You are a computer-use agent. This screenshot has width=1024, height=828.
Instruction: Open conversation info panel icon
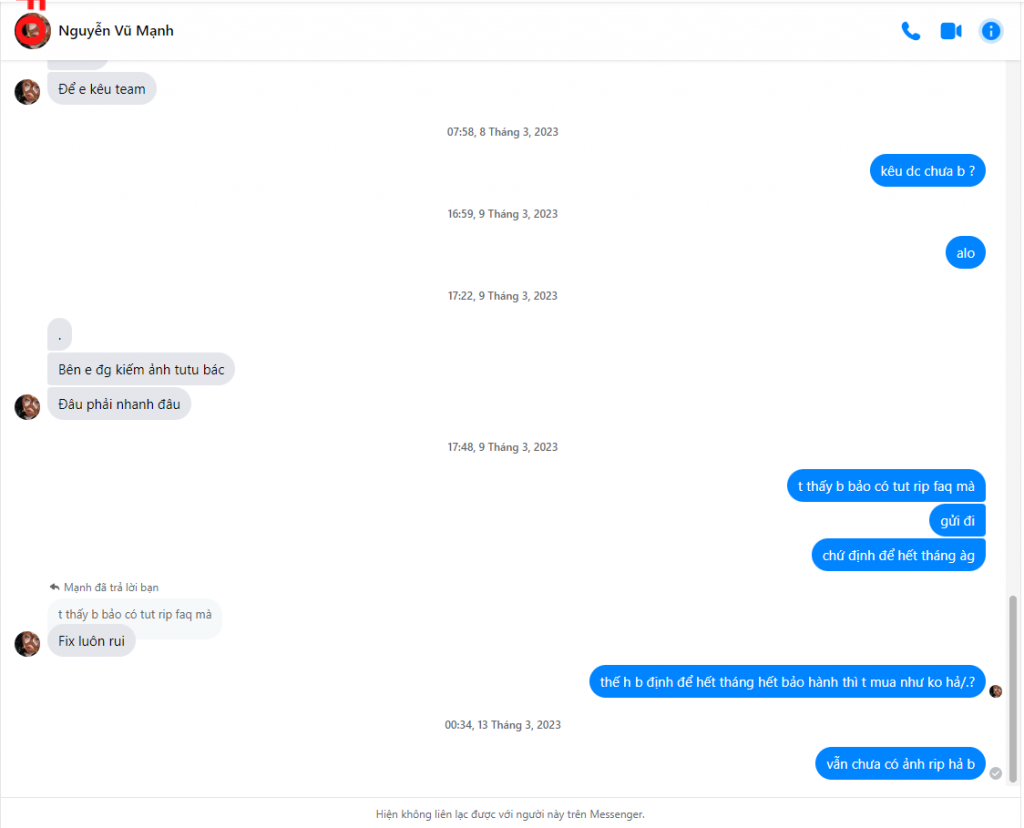tap(991, 31)
